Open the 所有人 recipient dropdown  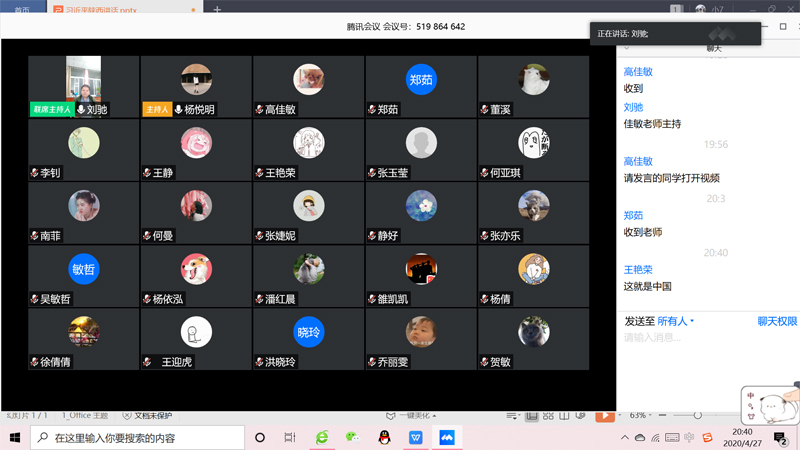676,321
